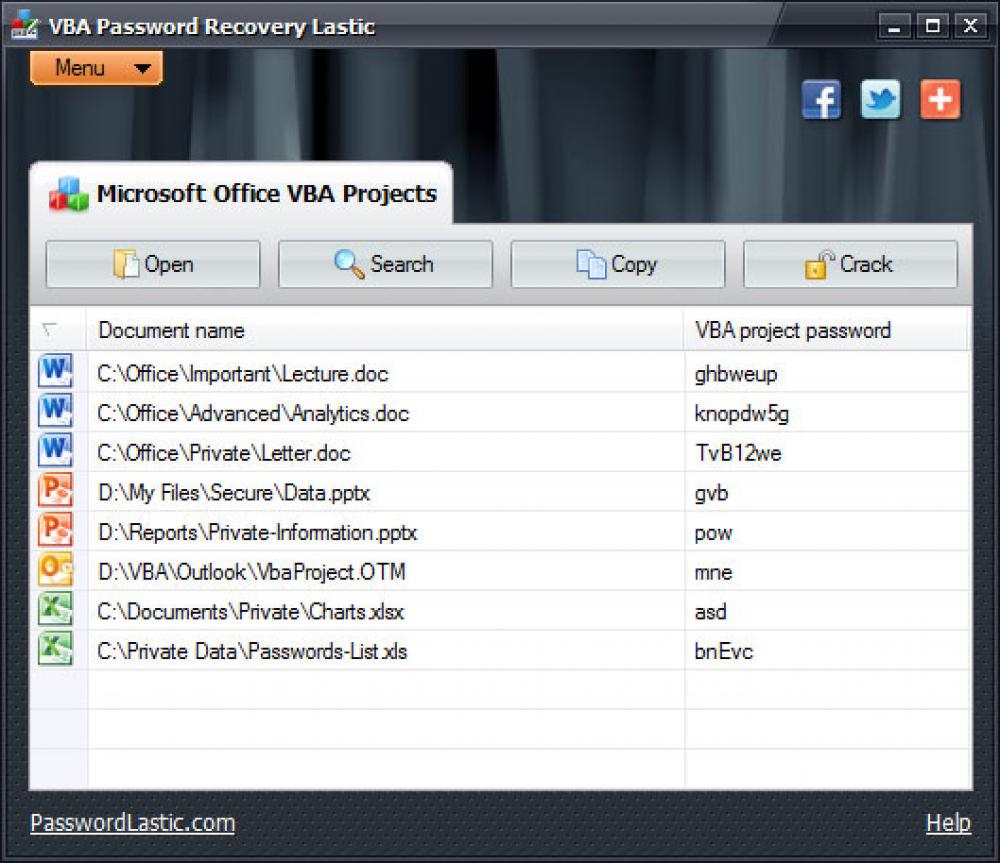Click the sort arrow in the header column
Screen dimensions: 1000x863
55,330
